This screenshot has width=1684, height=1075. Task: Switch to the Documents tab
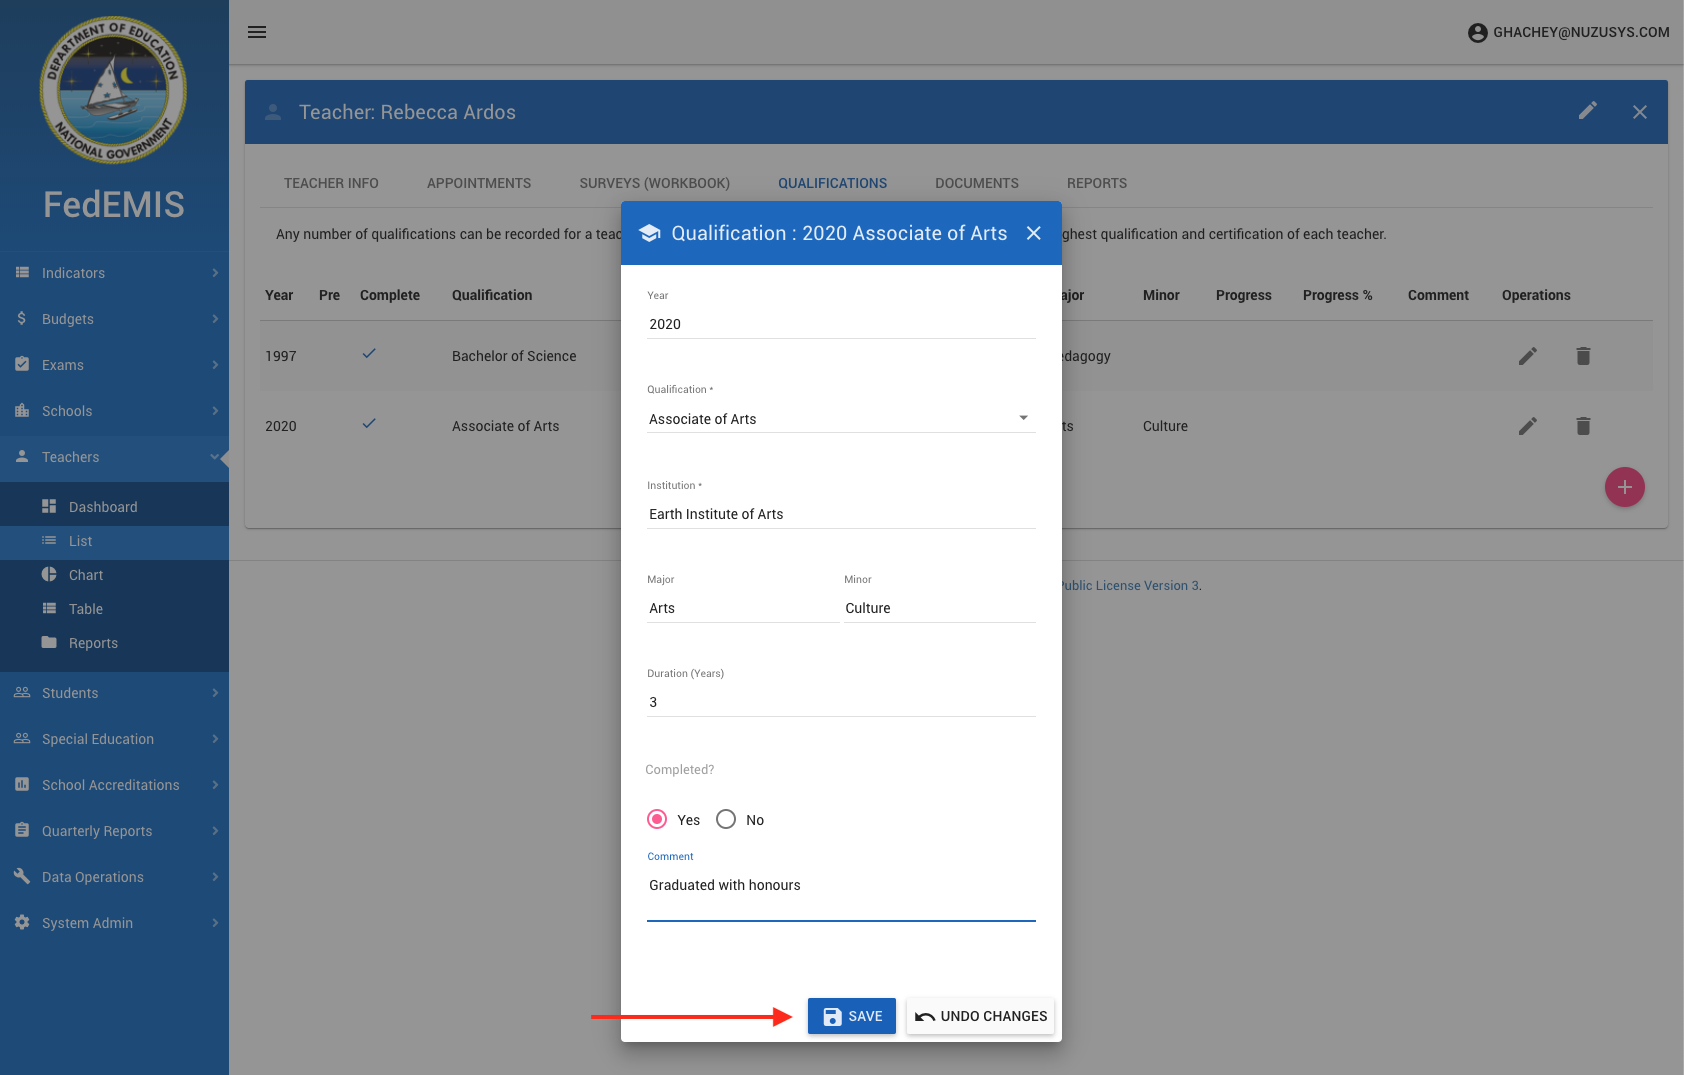click(976, 183)
